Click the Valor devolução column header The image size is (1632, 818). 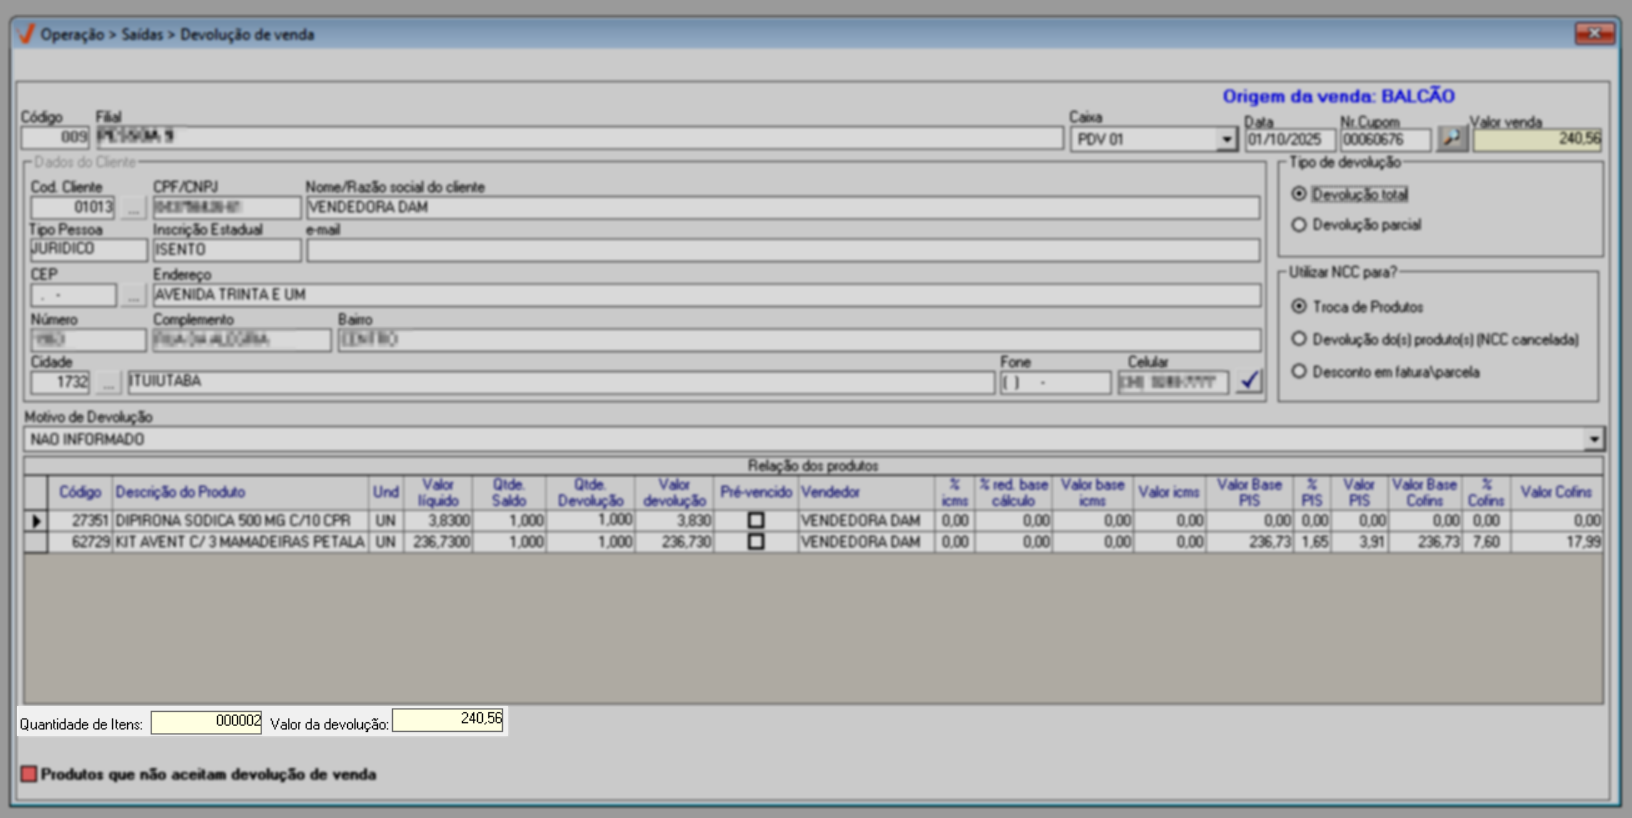[x=674, y=492]
